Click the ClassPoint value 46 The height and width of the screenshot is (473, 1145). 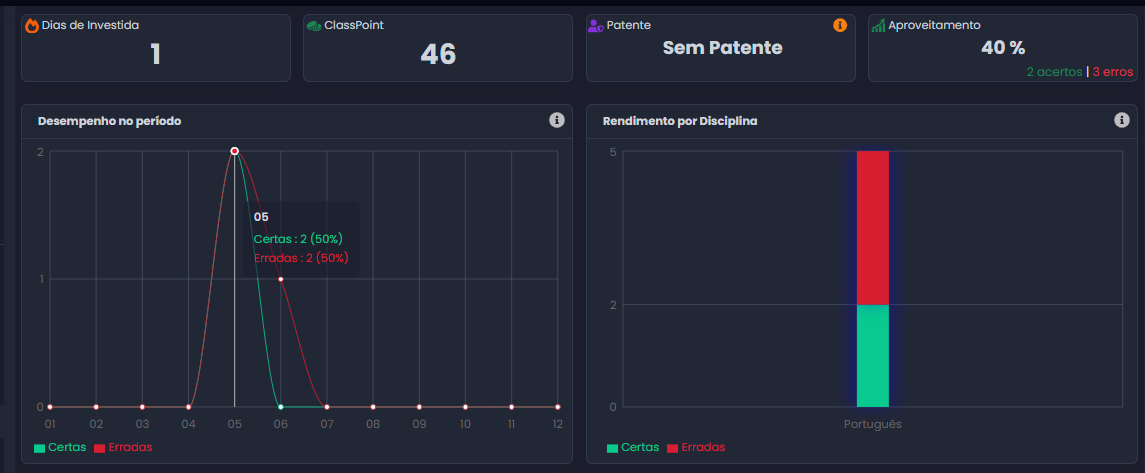pyautogui.click(x=438, y=54)
